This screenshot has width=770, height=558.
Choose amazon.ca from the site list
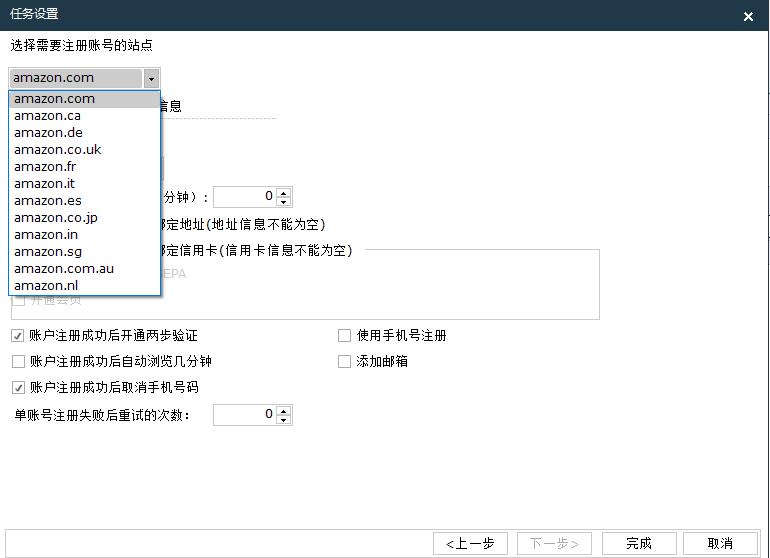click(84, 116)
